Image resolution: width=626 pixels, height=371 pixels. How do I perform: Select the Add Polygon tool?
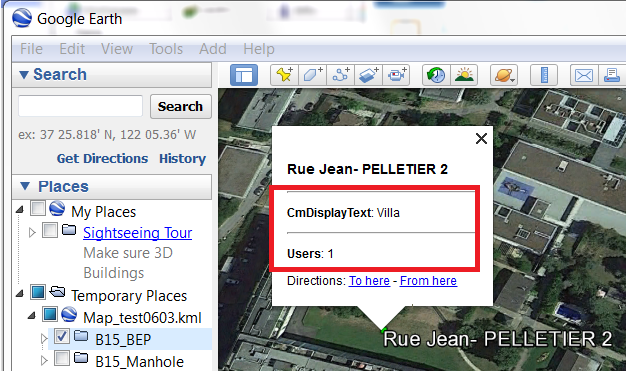point(312,75)
